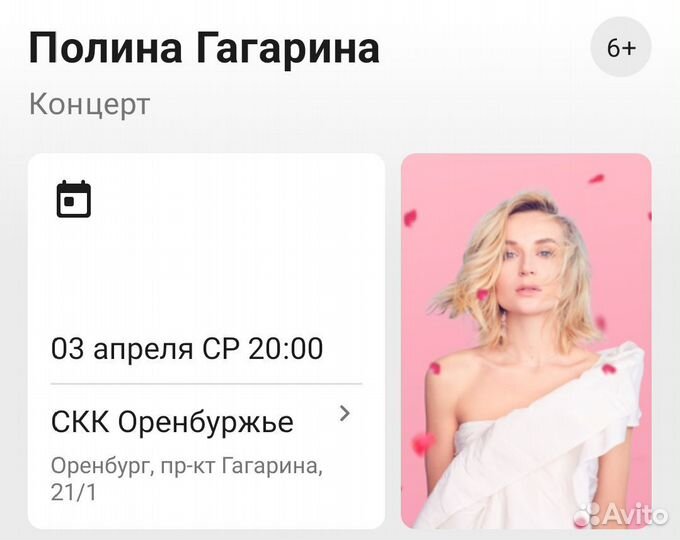The width and height of the screenshot is (680, 540).
Task: Expand venue details with the chevron arrow
Action: tap(345, 414)
